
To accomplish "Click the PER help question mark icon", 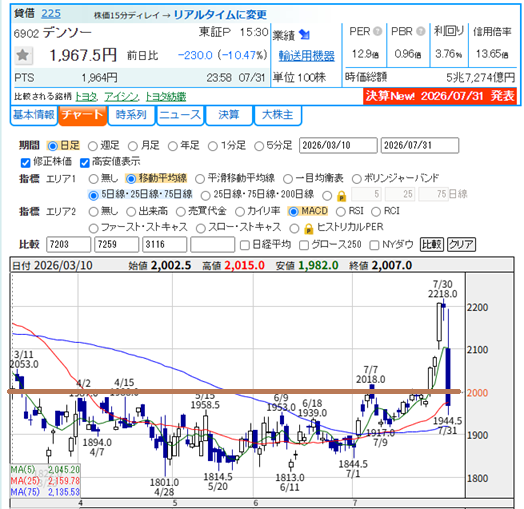I will tap(378, 31).
